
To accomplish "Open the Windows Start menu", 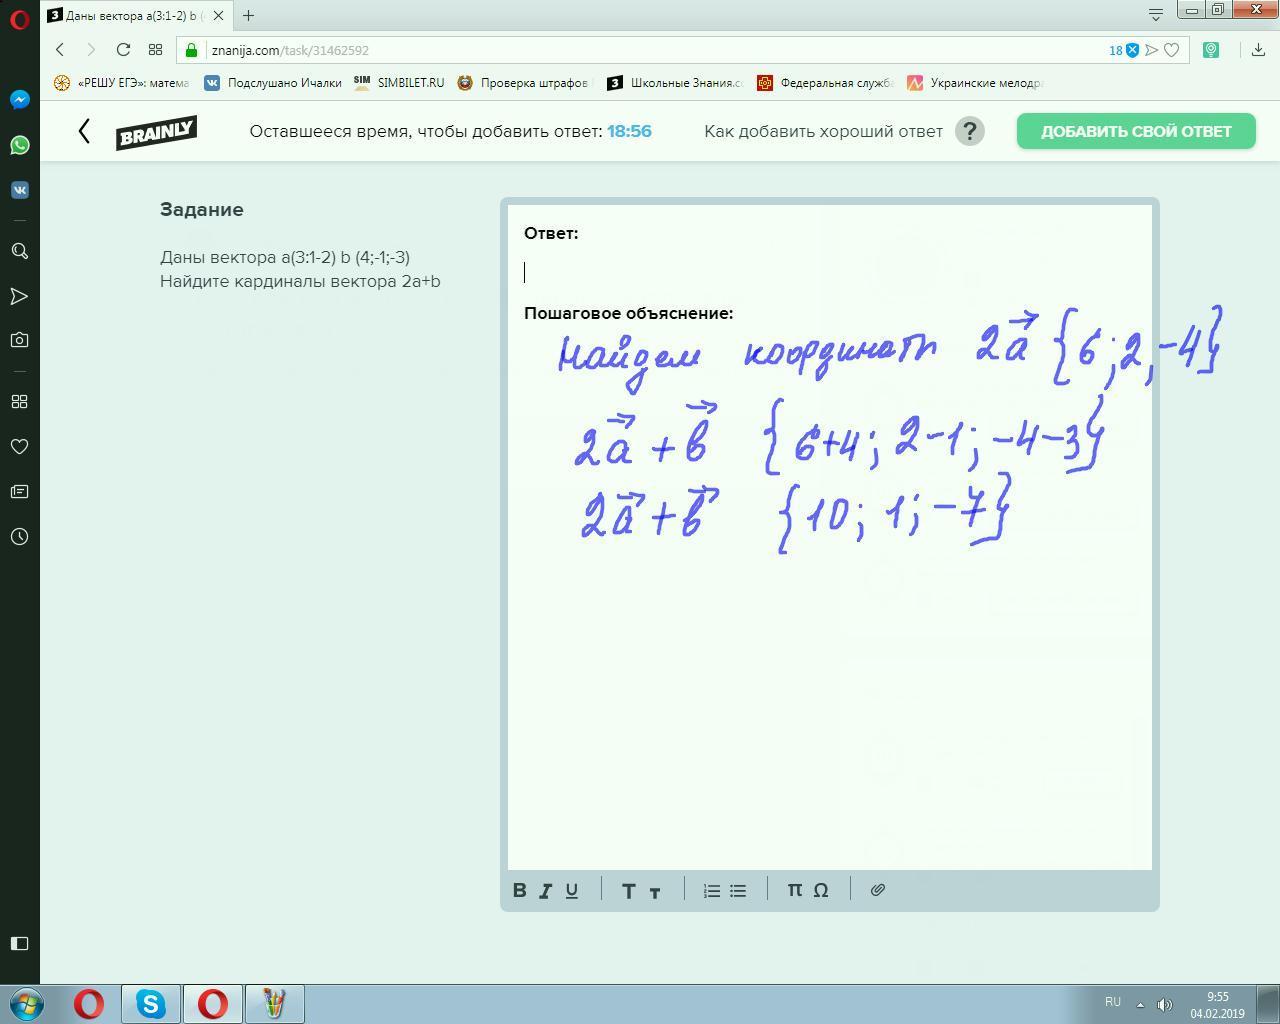I will pyautogui.click(x=27, y=1003).
